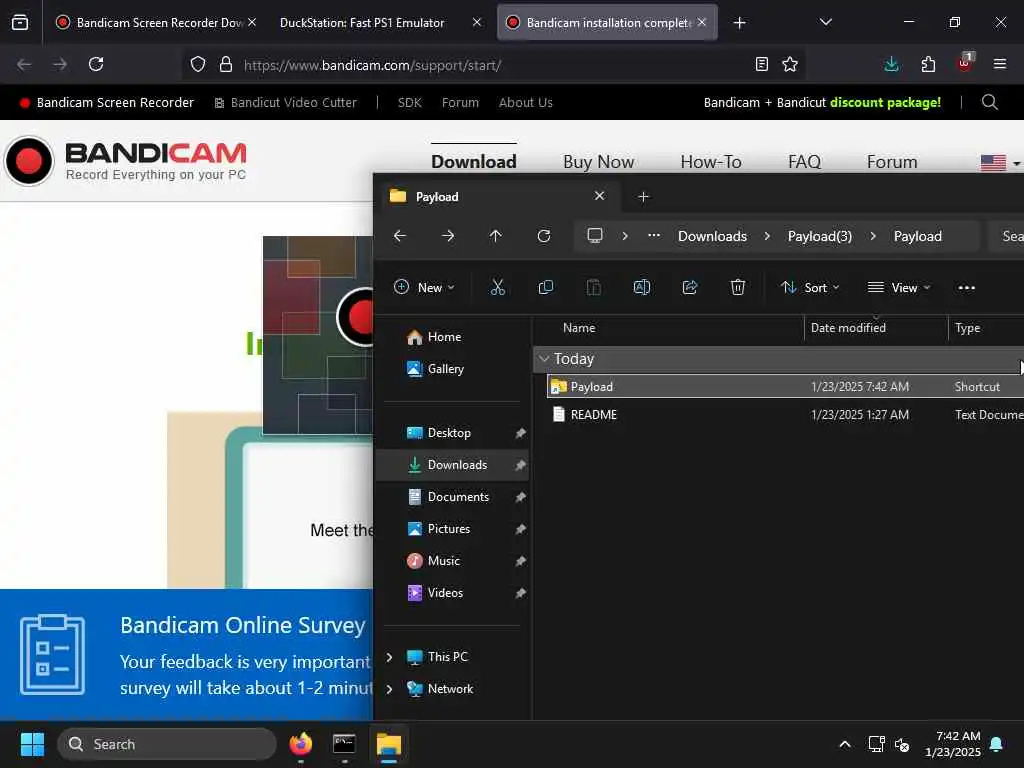Switch to Bandicam Screen Recorder Download tab
Viewport: 1024px width, 768px height.
[x=155, y=22]
